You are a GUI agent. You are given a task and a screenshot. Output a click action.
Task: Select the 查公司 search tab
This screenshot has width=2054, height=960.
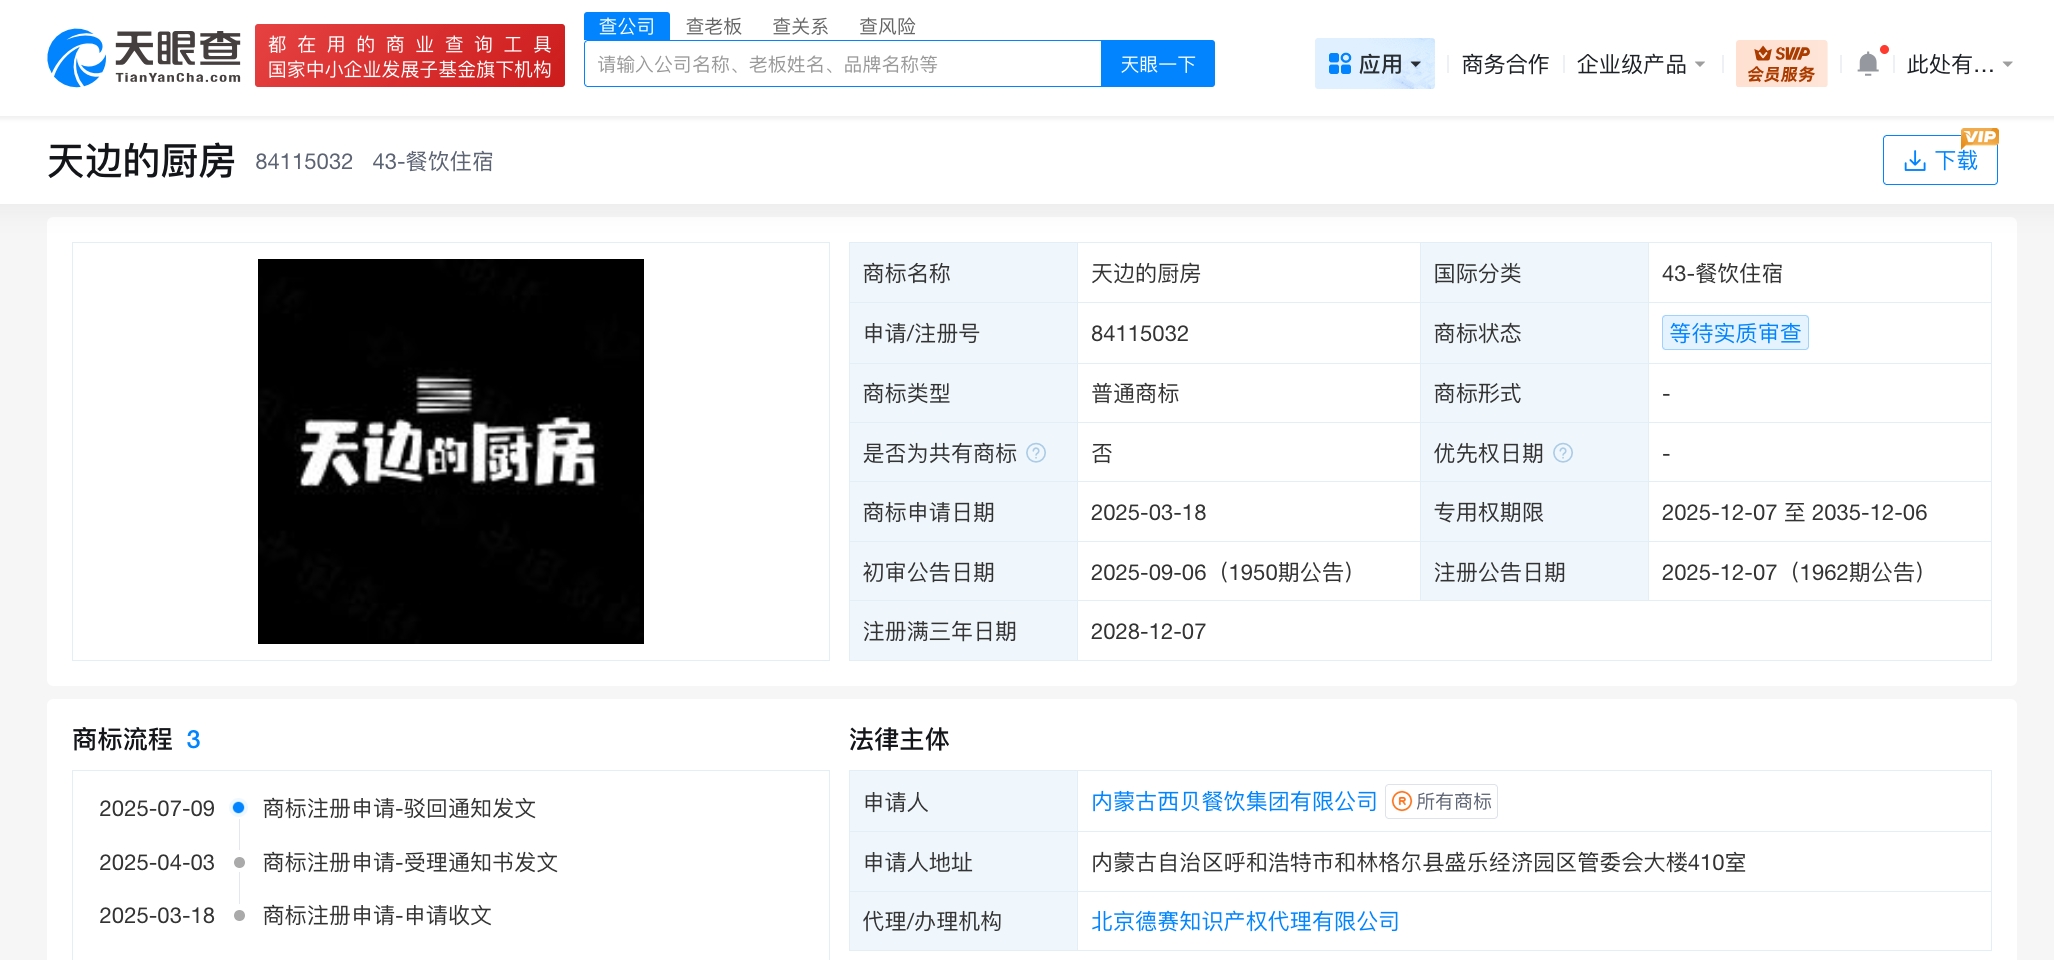(626, 26)
